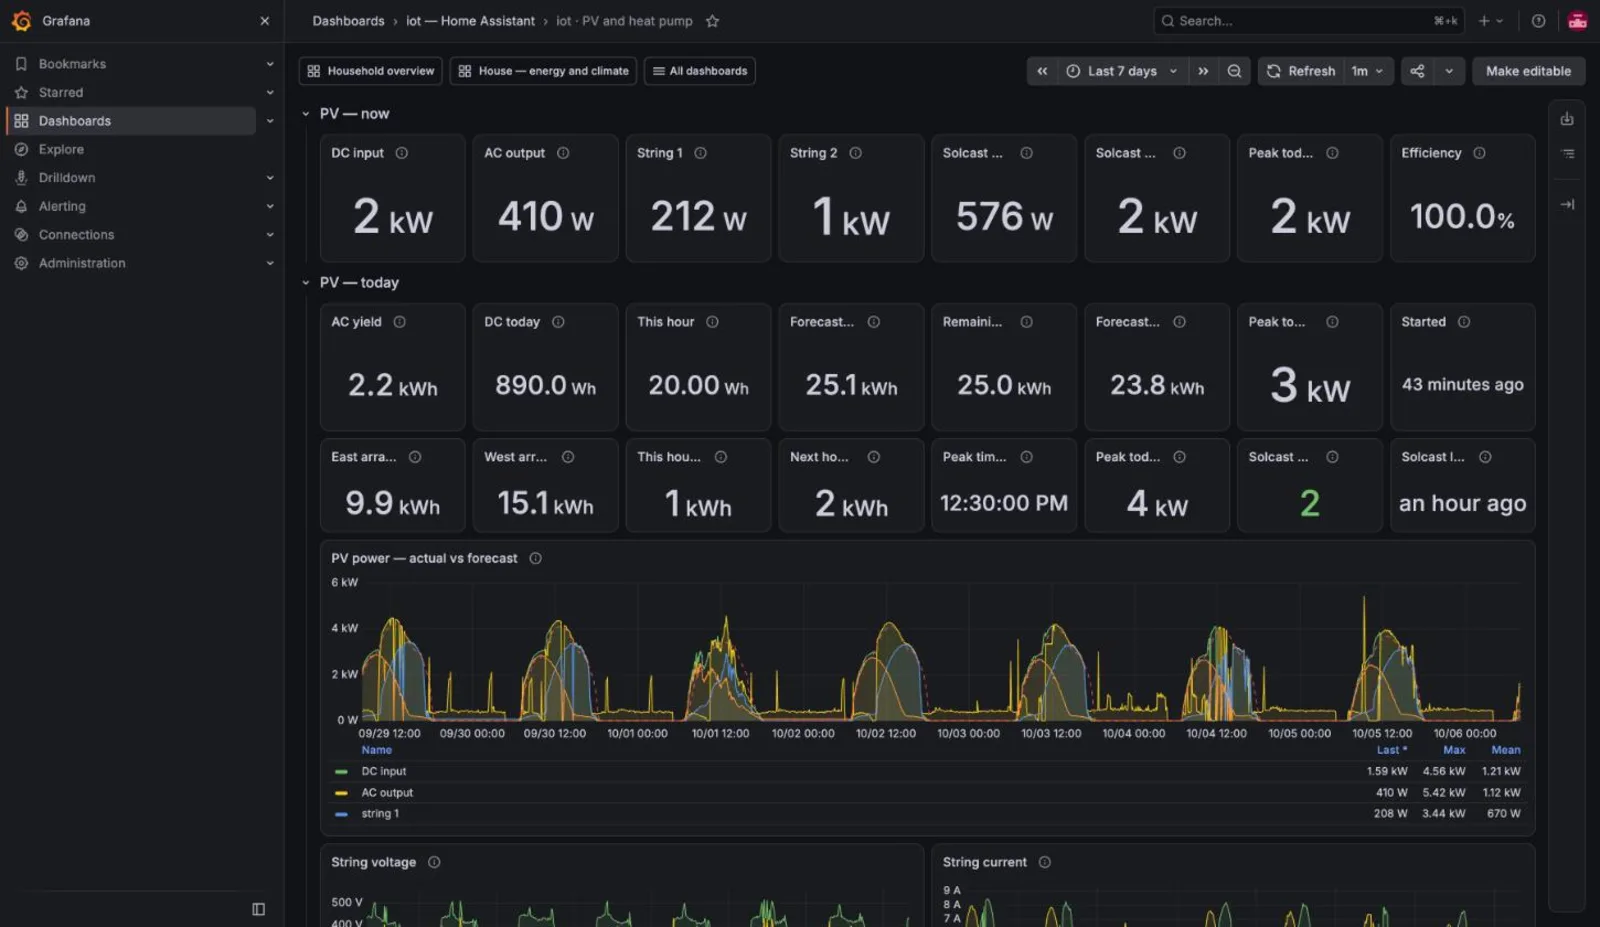Screen dimensions: 1600x927
Task: Focus the Search input field
Action: [x=1309, y=21]
